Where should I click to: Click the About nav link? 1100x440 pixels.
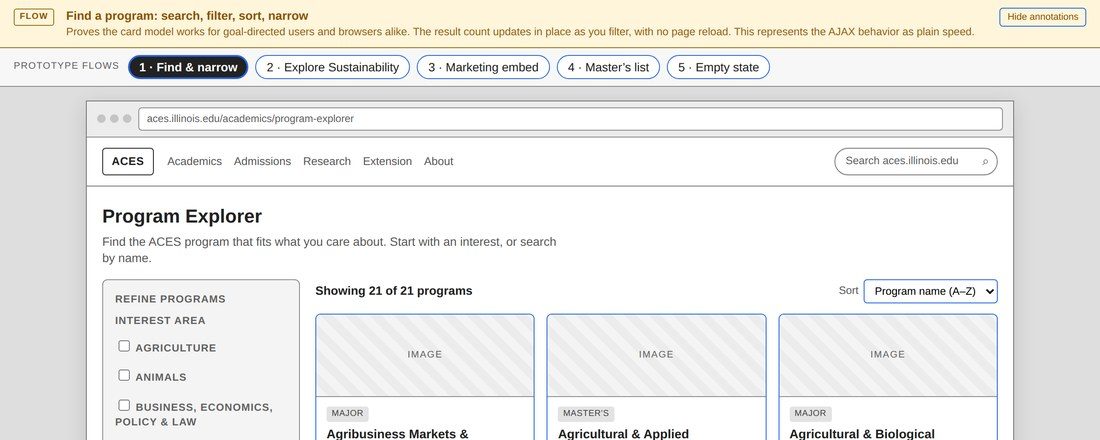[x=438, y=161]
